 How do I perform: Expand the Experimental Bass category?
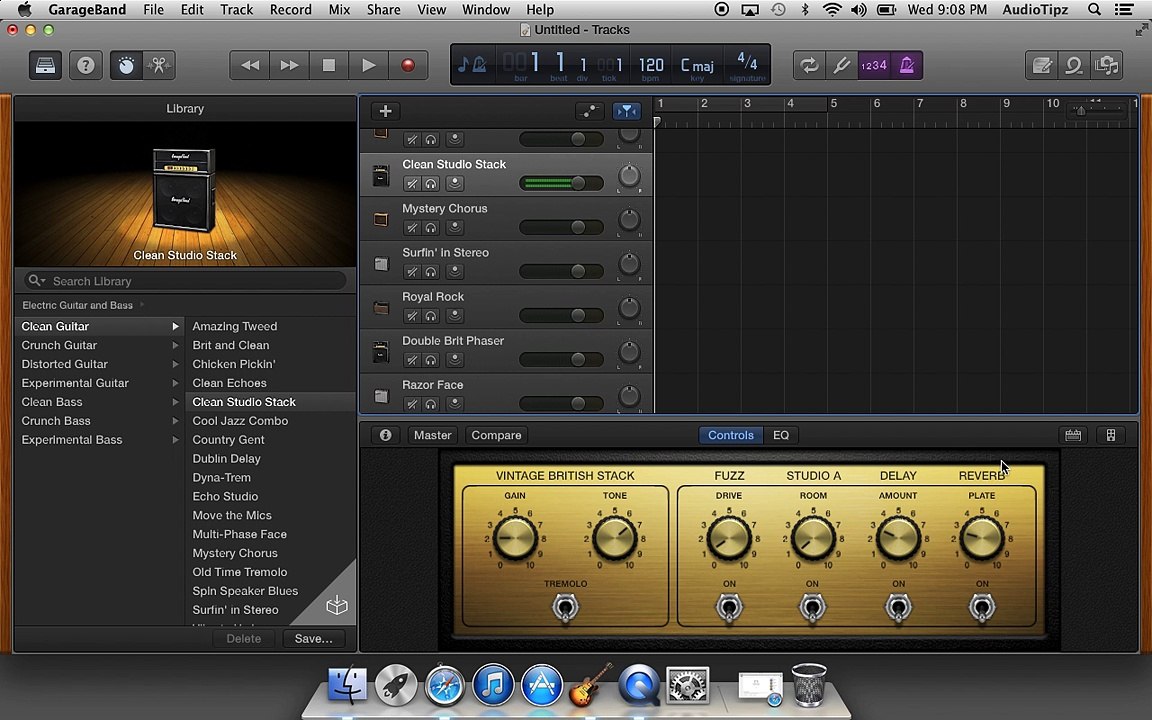(x=175, y=440)
